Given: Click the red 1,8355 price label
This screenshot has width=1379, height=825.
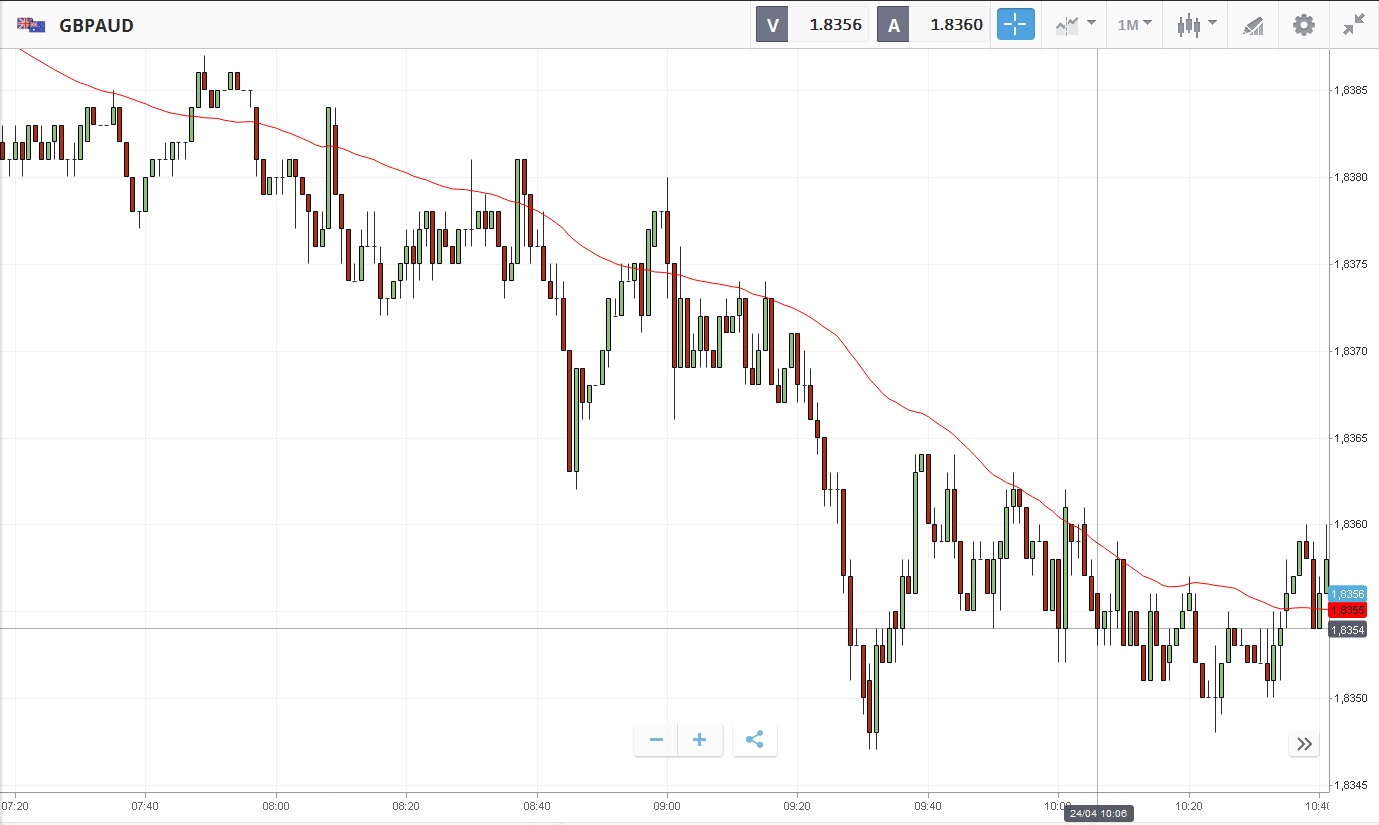Looking at the screenshot, I should (1348, 610).
